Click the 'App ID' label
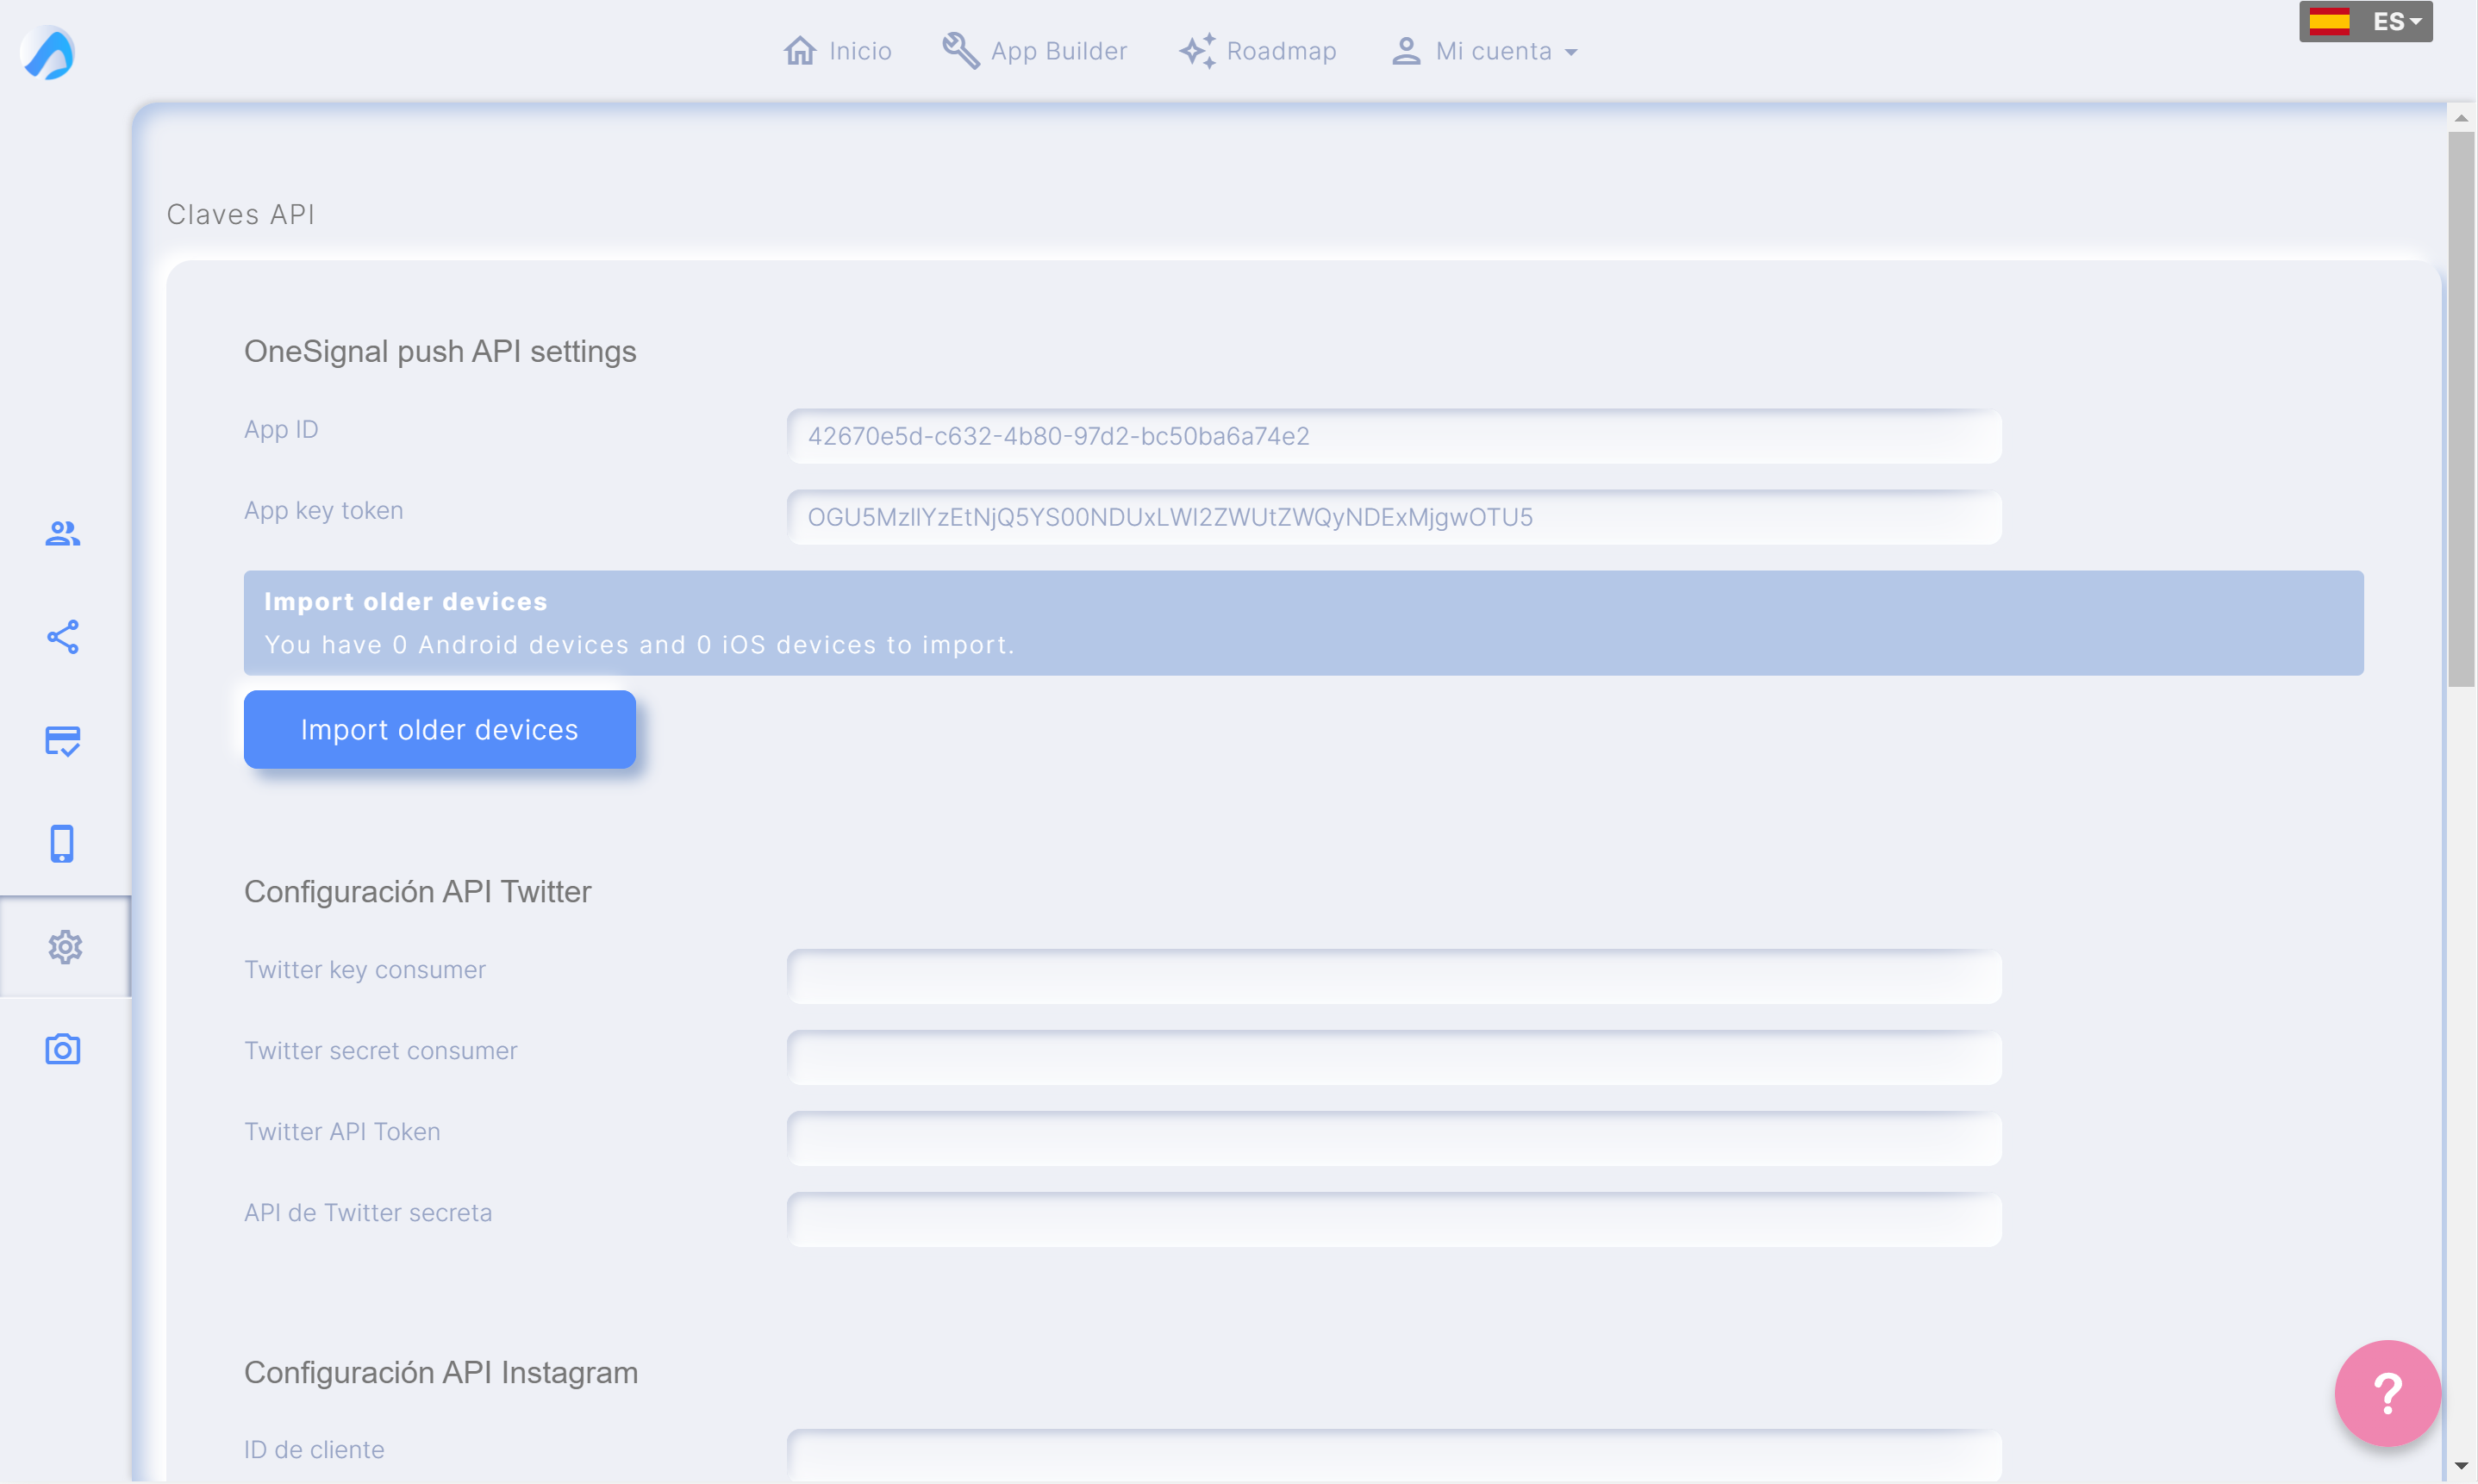 [281, 429]
